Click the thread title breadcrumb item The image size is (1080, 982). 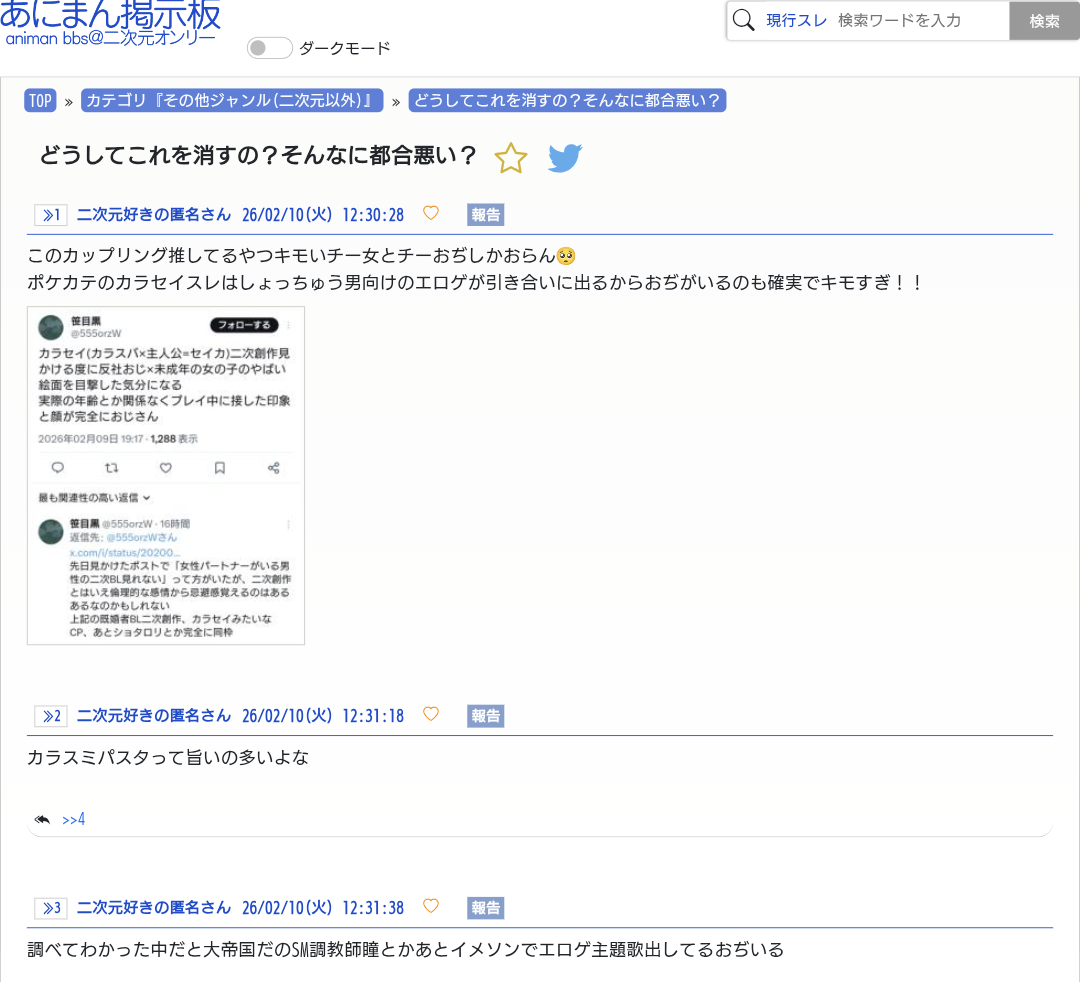pyautogui.click(x=567, y=101)
